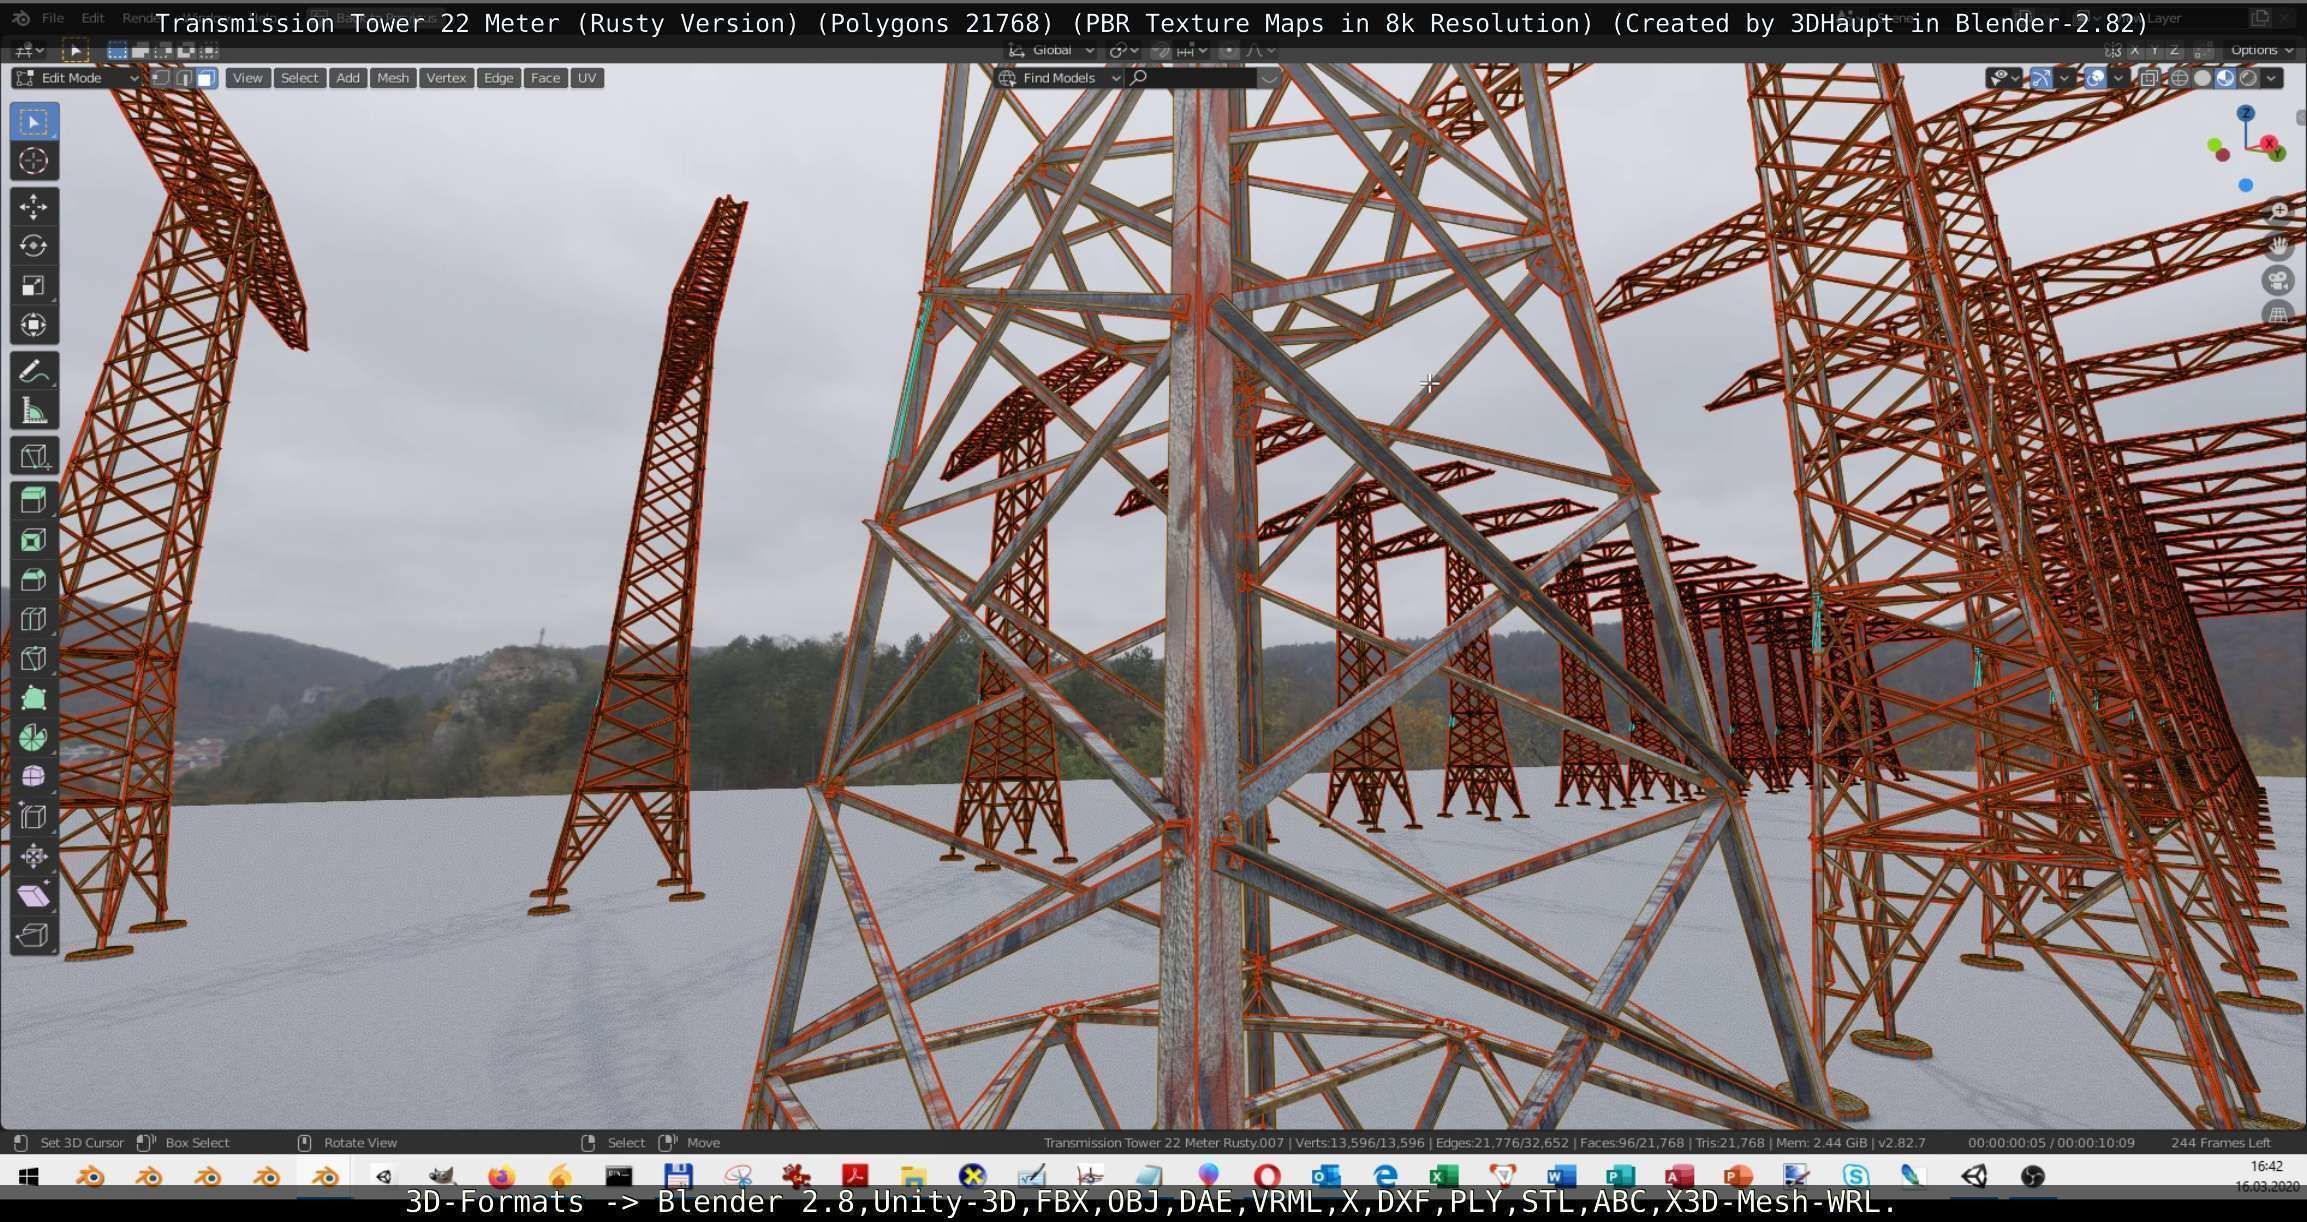
Task: Choose the Rotate tool
Action: pos(34,246)
